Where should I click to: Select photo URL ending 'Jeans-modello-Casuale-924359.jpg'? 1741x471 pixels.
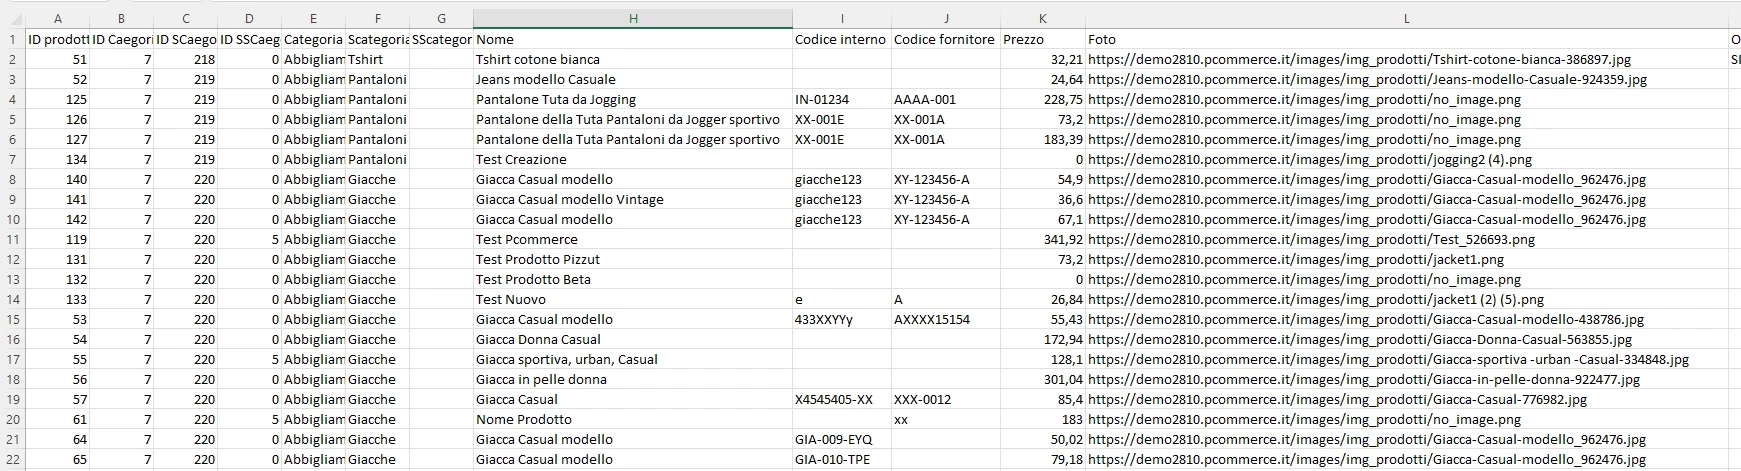click(1406, 79)
